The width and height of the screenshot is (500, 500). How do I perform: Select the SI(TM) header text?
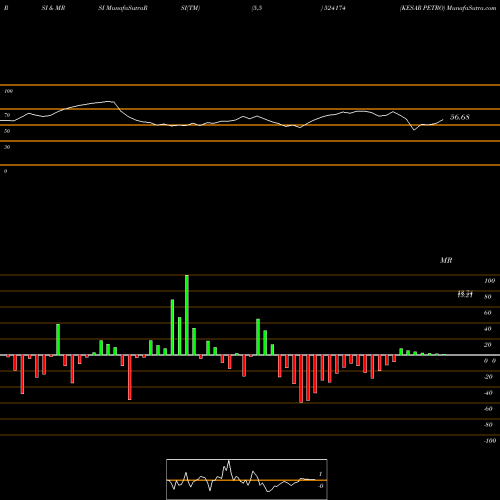pyautogui.click(x=190, y=8)
